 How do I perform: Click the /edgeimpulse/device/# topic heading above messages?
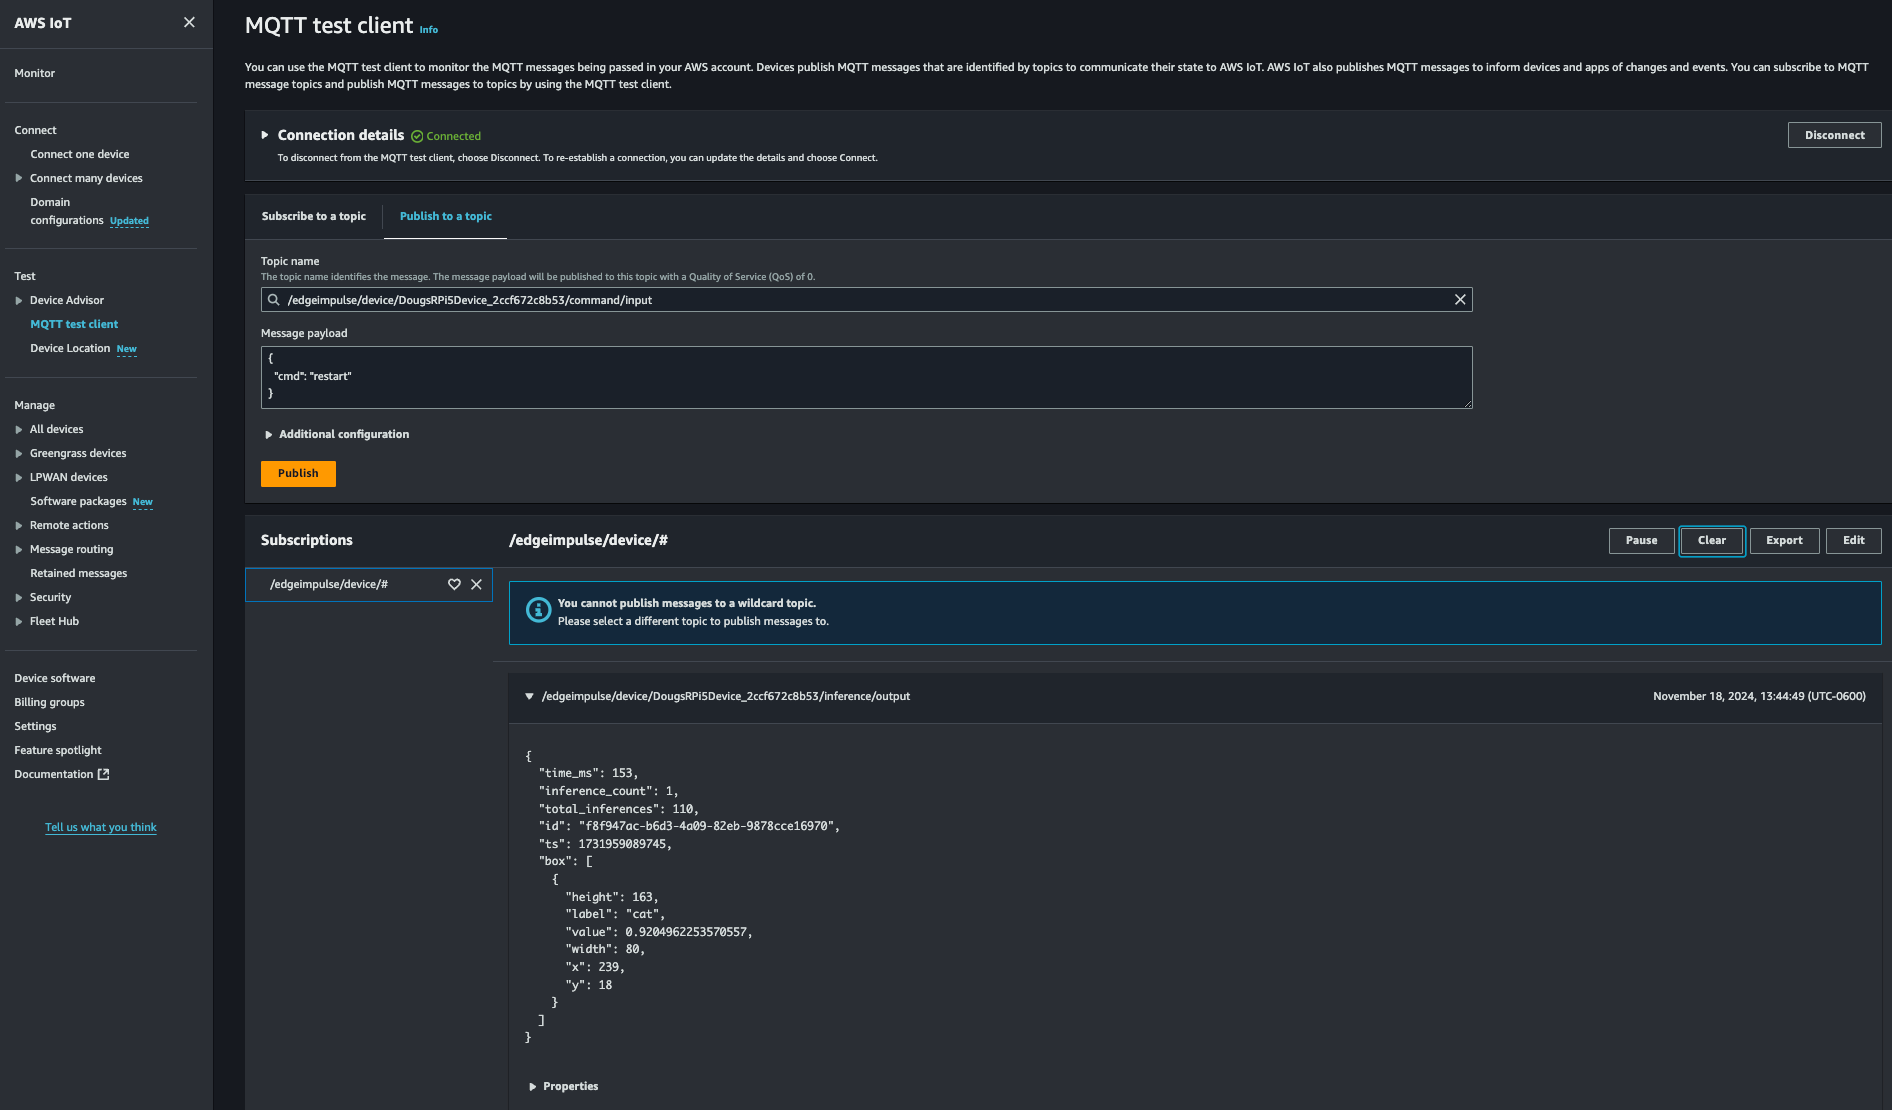click(588, 540)
